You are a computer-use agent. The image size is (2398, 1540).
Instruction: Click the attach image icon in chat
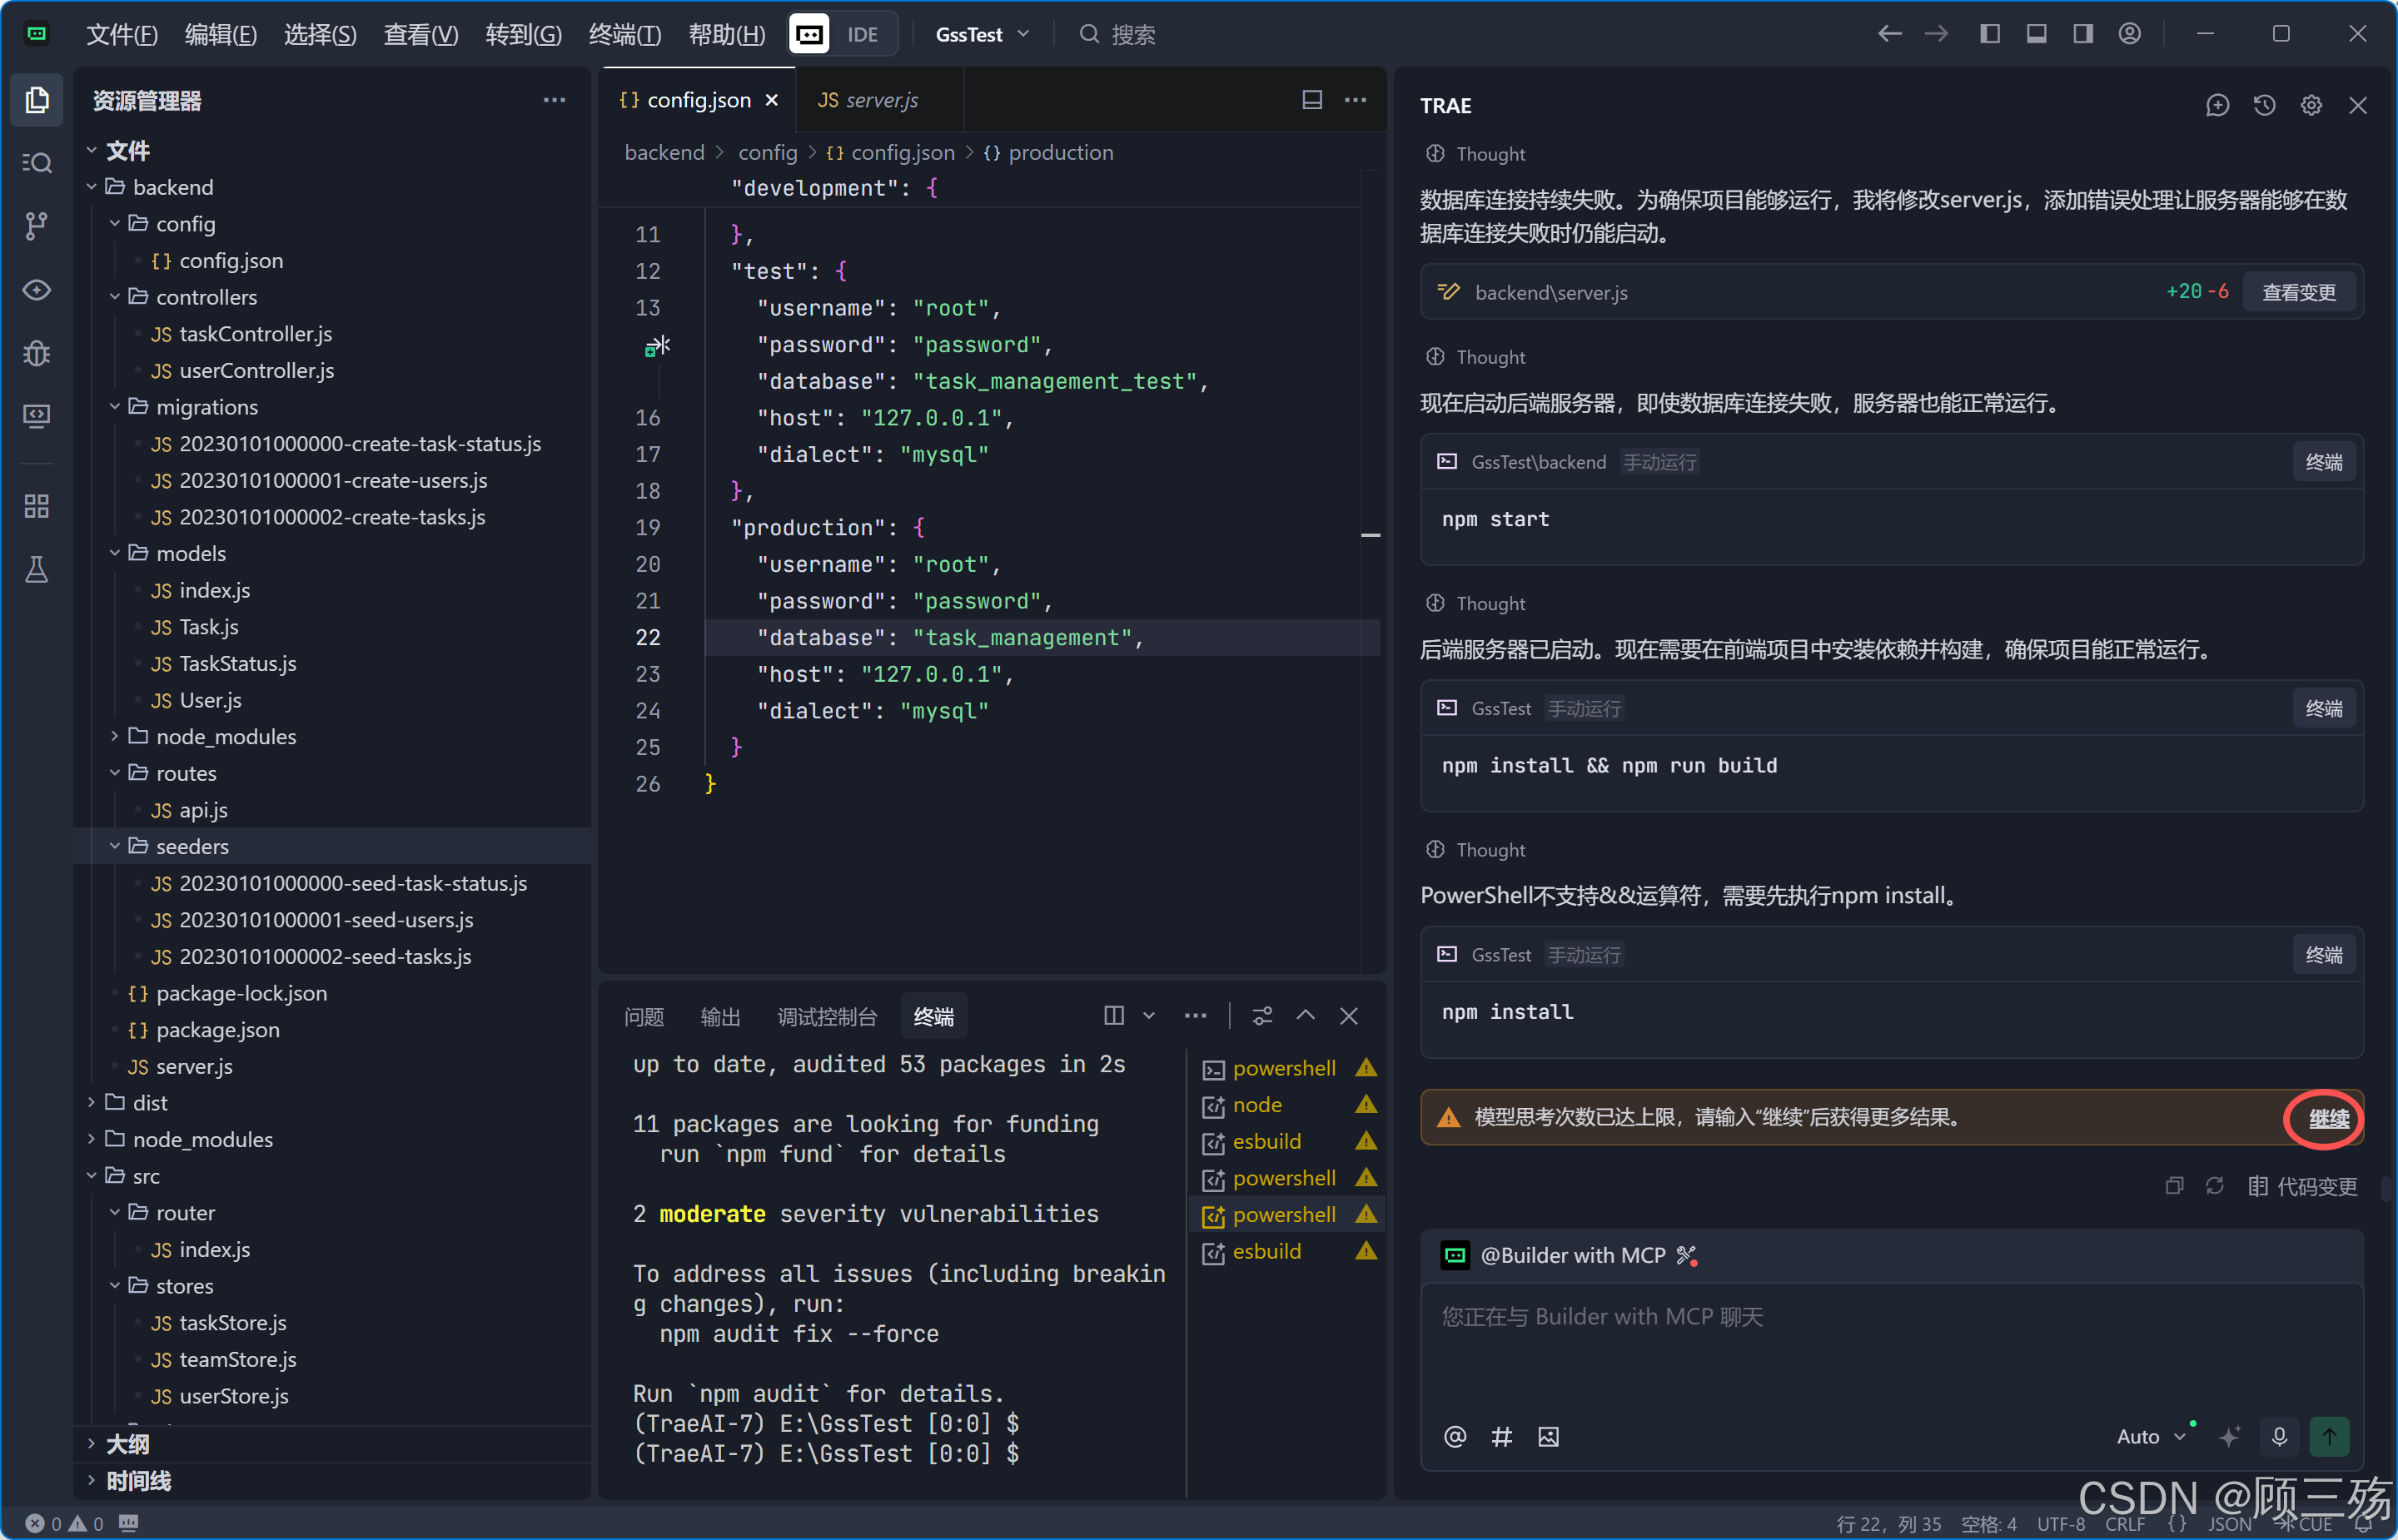[x=1548, y=1436]
